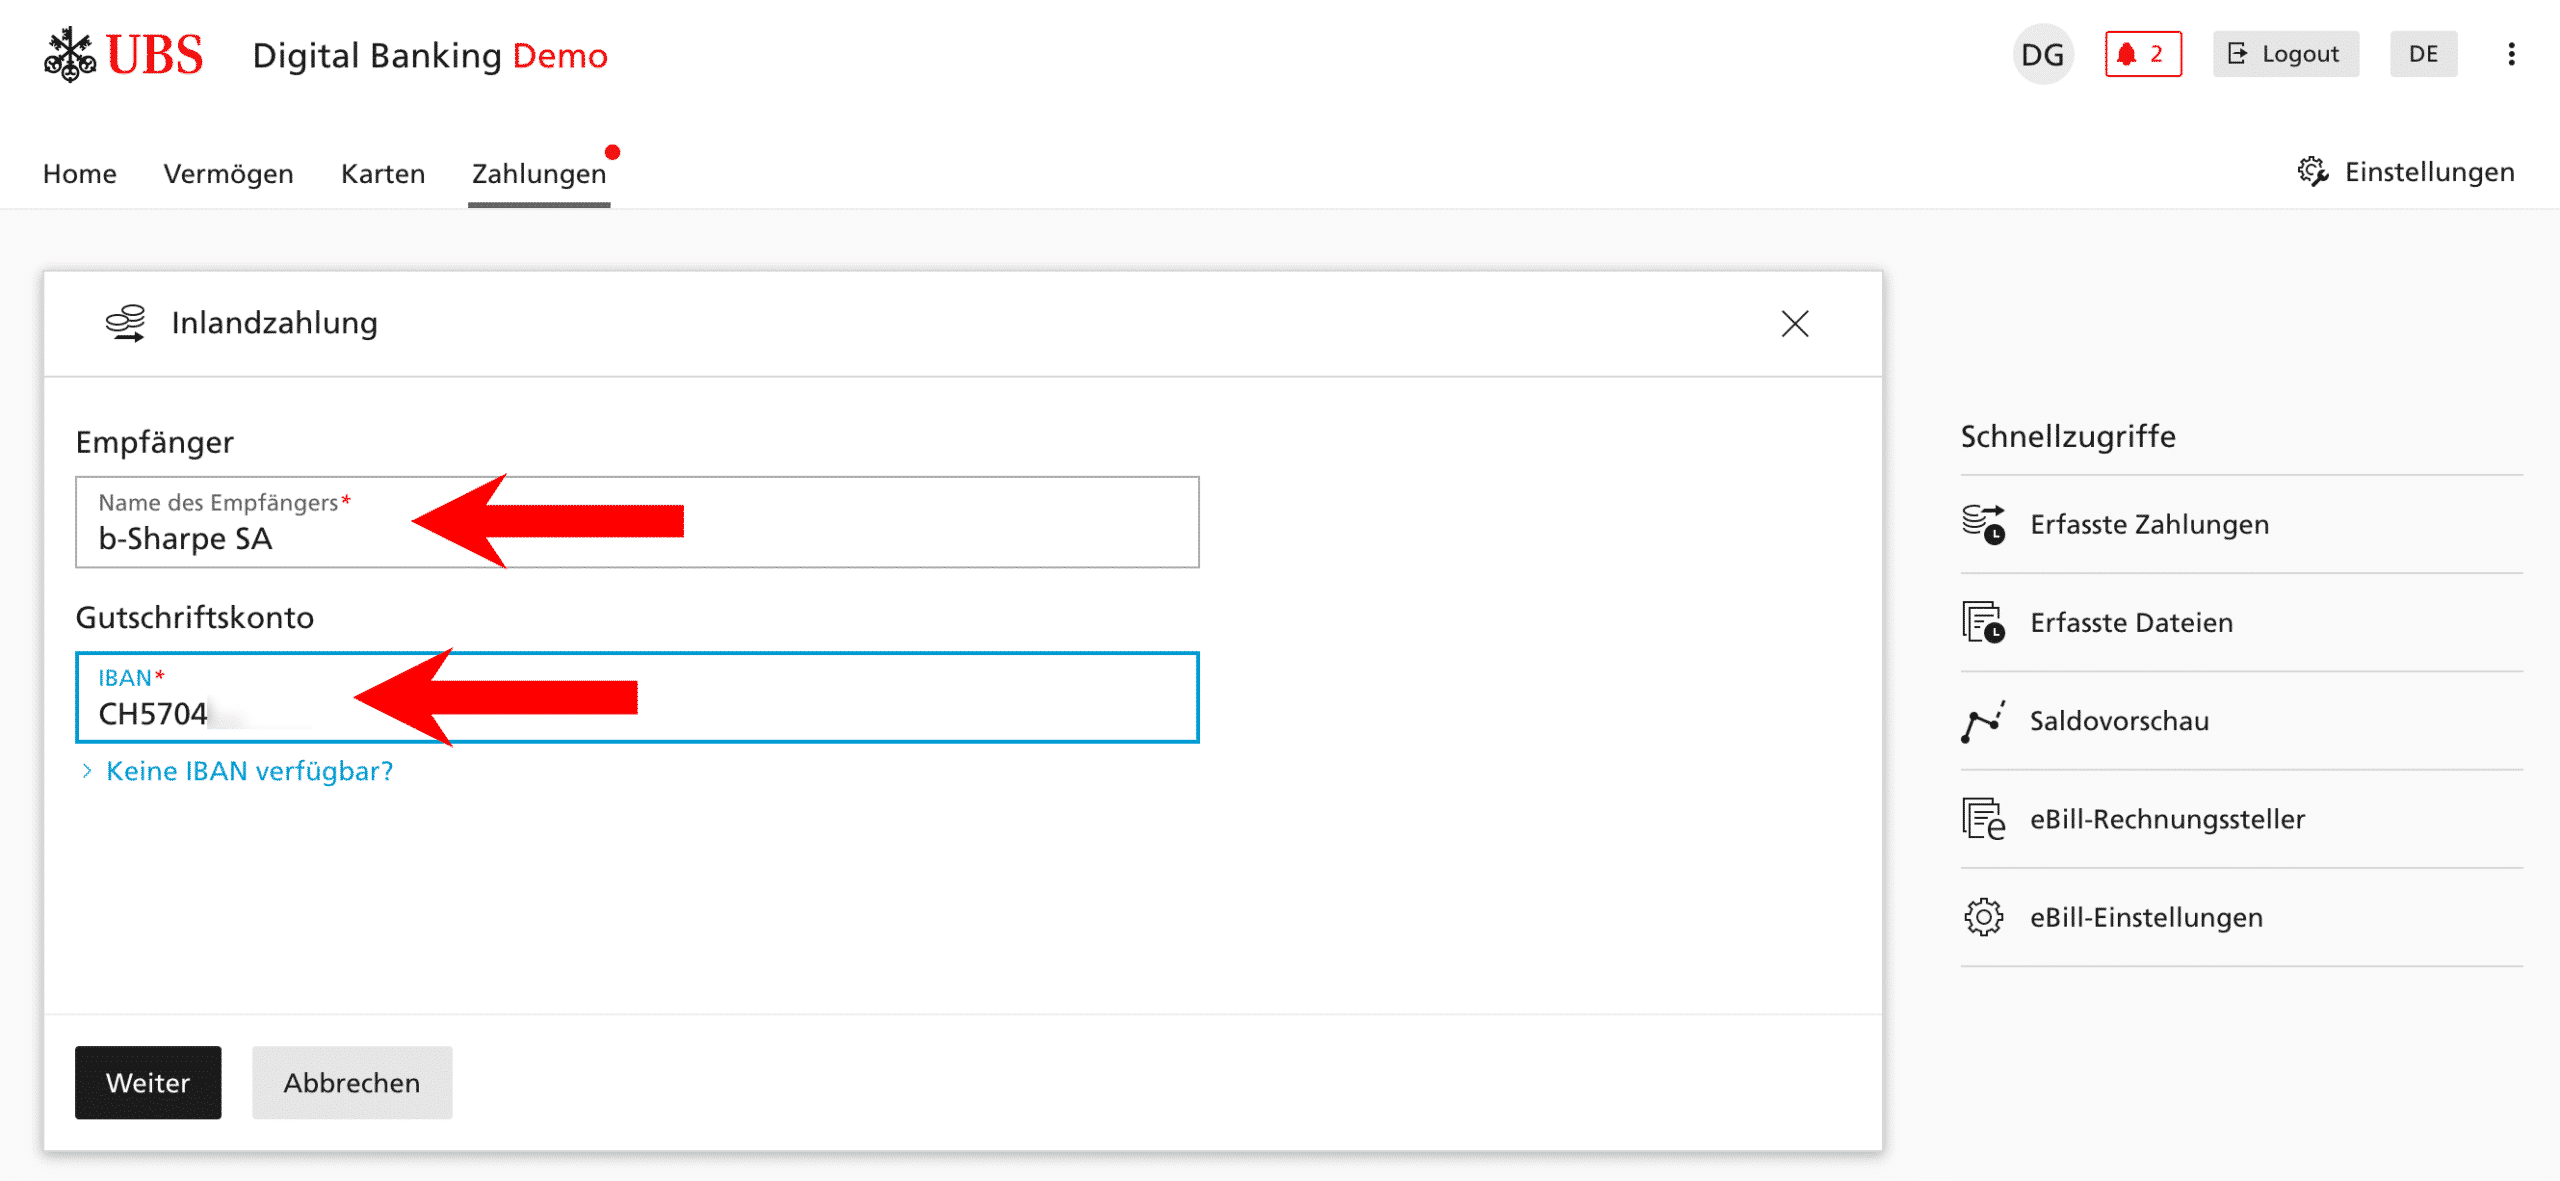
Task: Click the Erfasste Zahlungen coins icon
Action: pos(1983,525)
